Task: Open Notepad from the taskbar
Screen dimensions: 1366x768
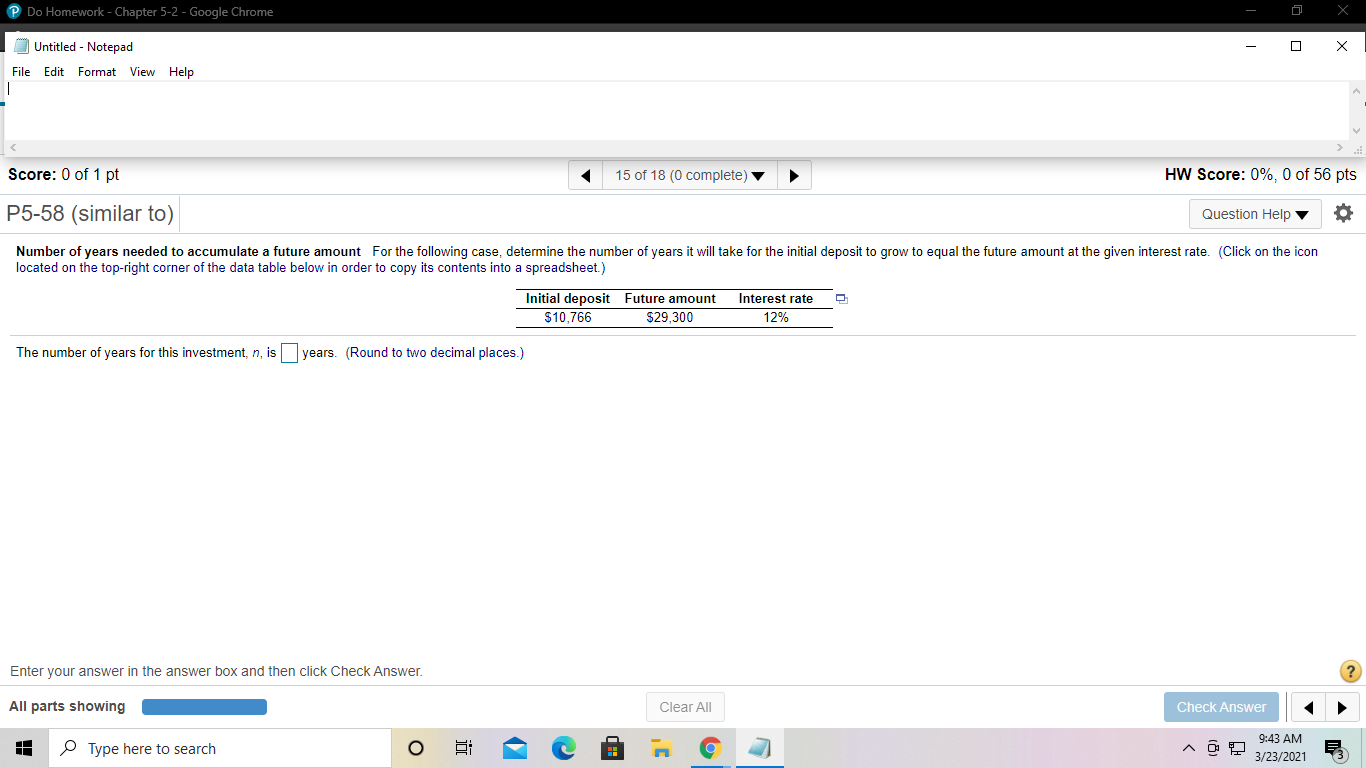Action: point(759,748)
